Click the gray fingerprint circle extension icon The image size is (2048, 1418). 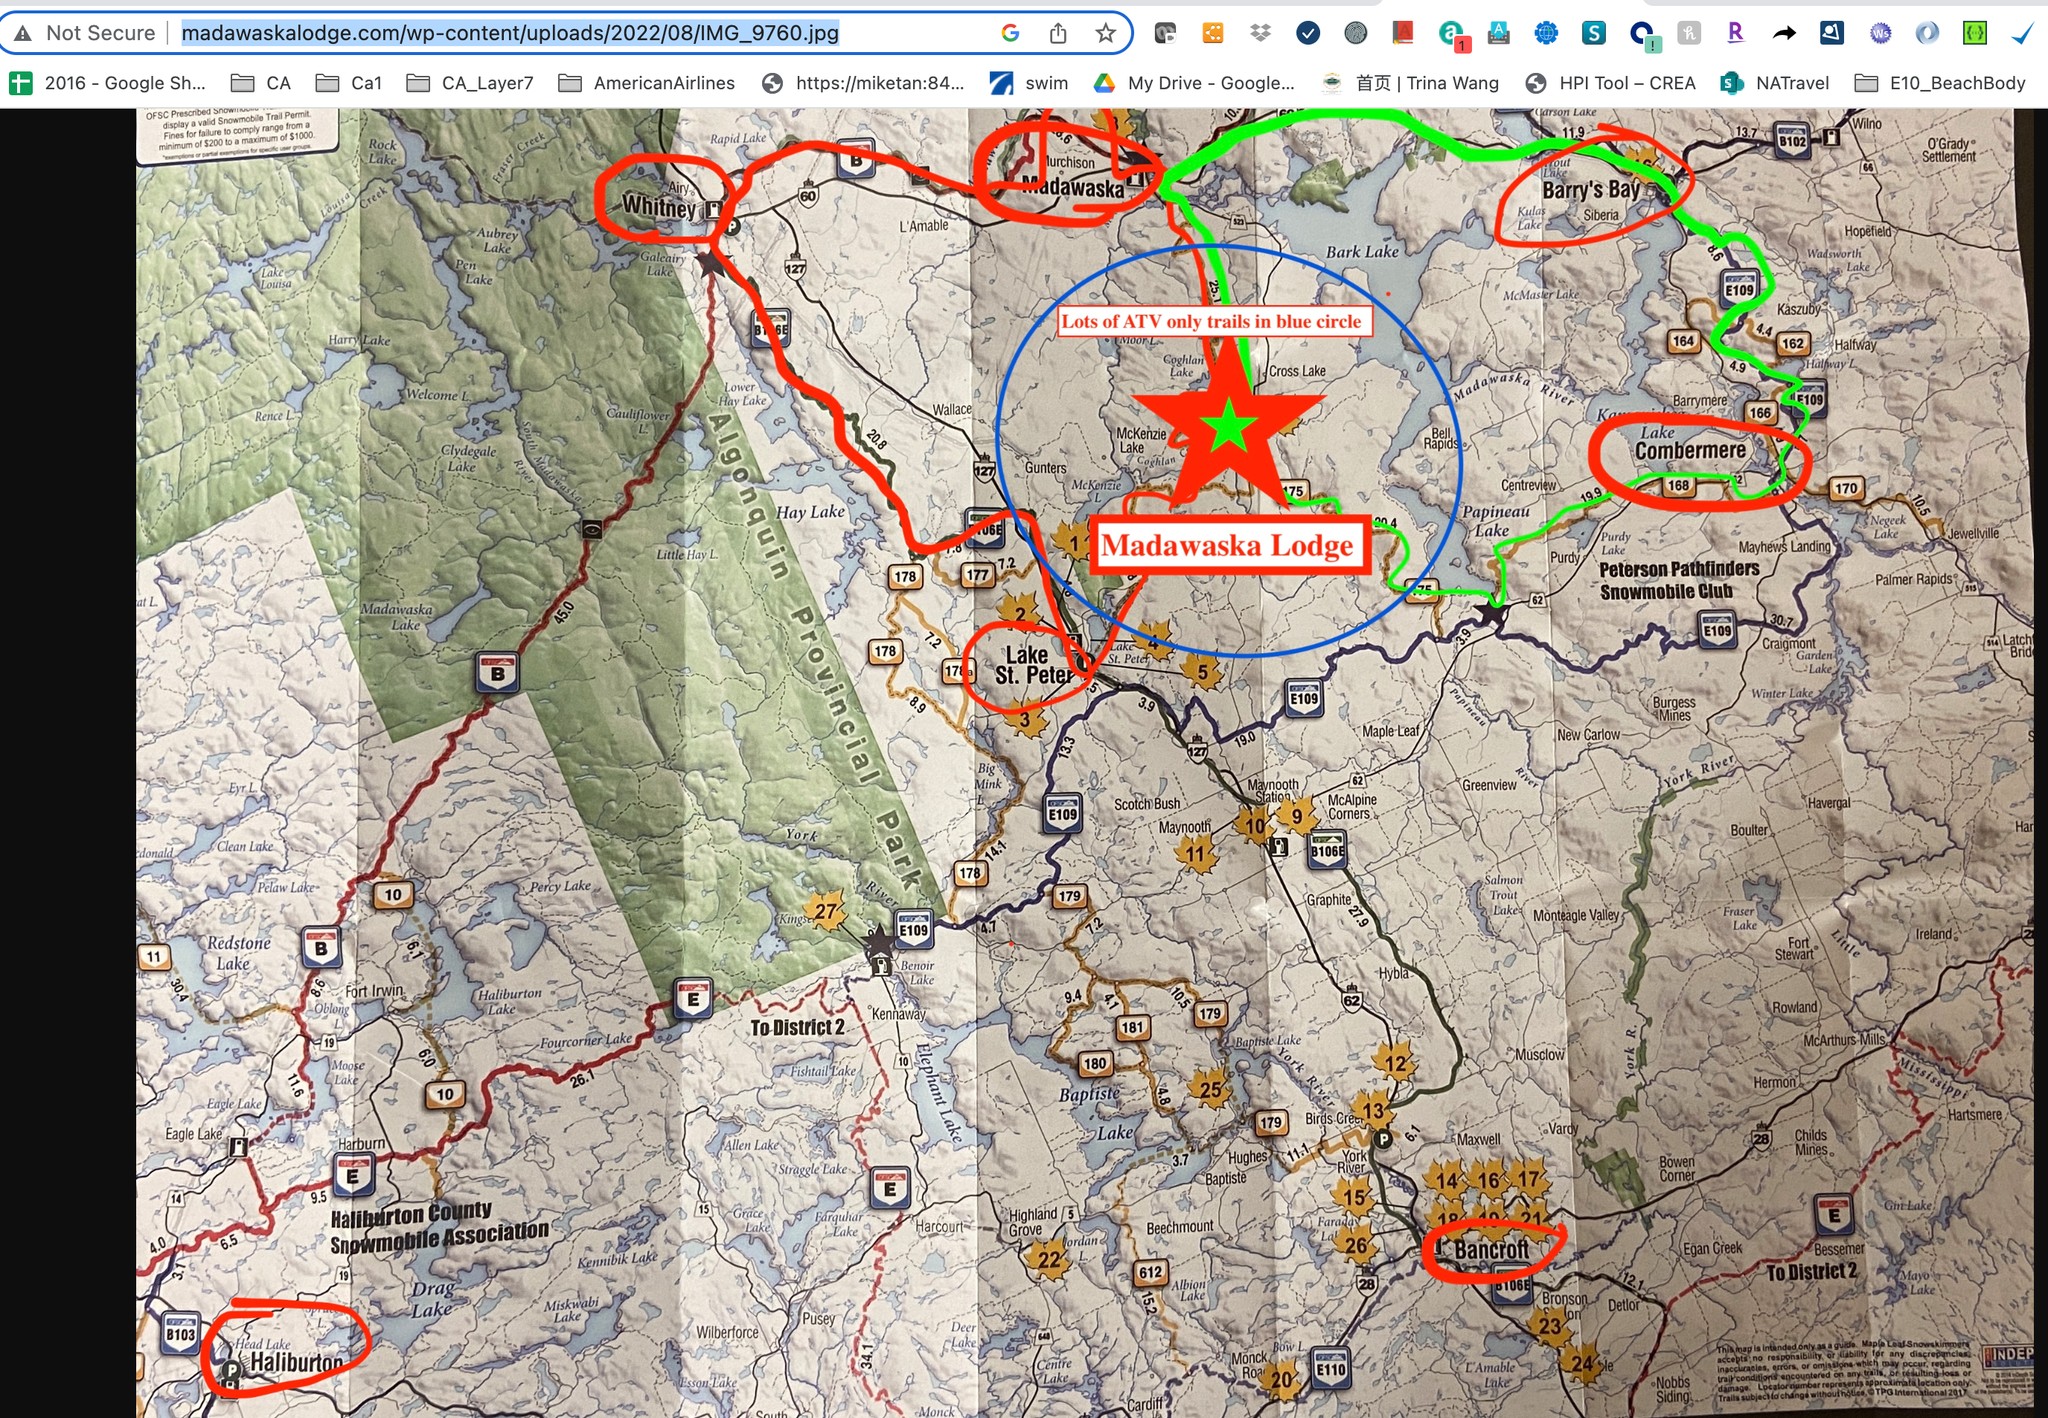coord(1355,33)
